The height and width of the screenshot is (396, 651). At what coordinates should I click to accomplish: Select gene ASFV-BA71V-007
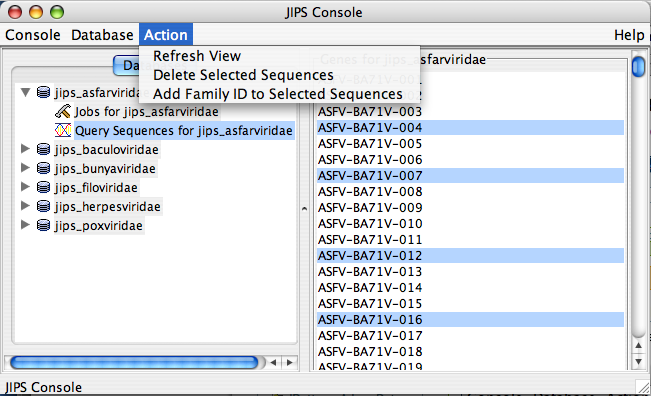(x=470, y=176)
